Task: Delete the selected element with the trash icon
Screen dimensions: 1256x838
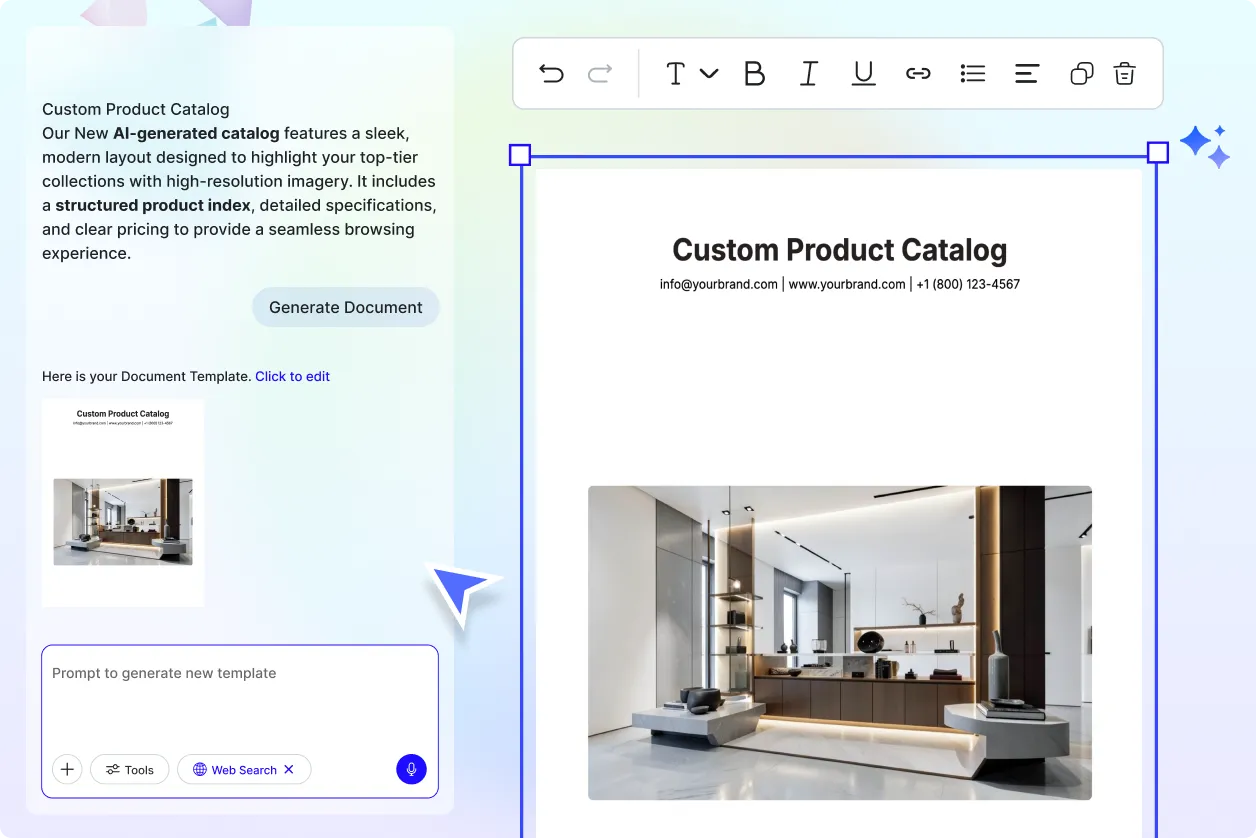Action: 1124,73
